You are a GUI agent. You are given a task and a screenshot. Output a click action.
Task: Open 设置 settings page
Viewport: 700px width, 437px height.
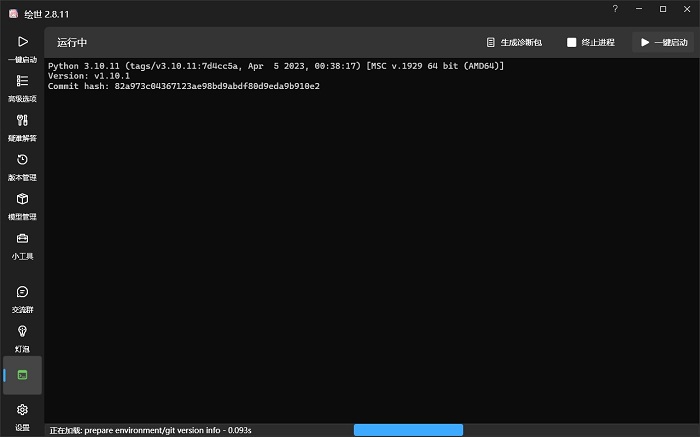pos(22,415)
